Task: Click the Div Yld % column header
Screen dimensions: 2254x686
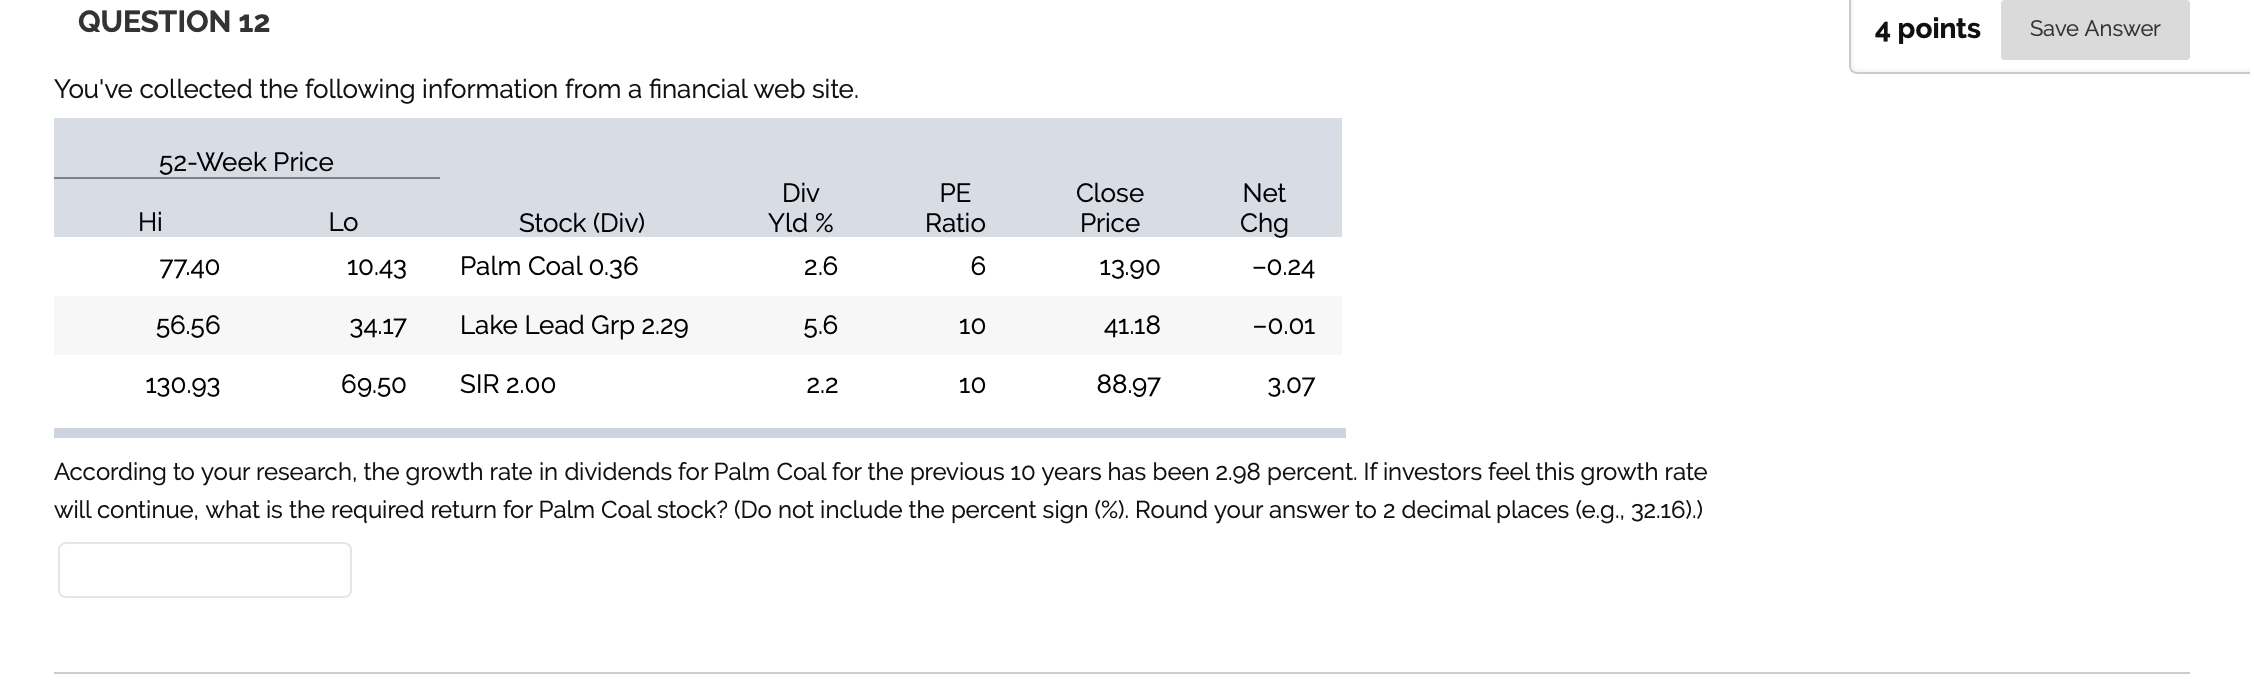Action: (800, 208)
